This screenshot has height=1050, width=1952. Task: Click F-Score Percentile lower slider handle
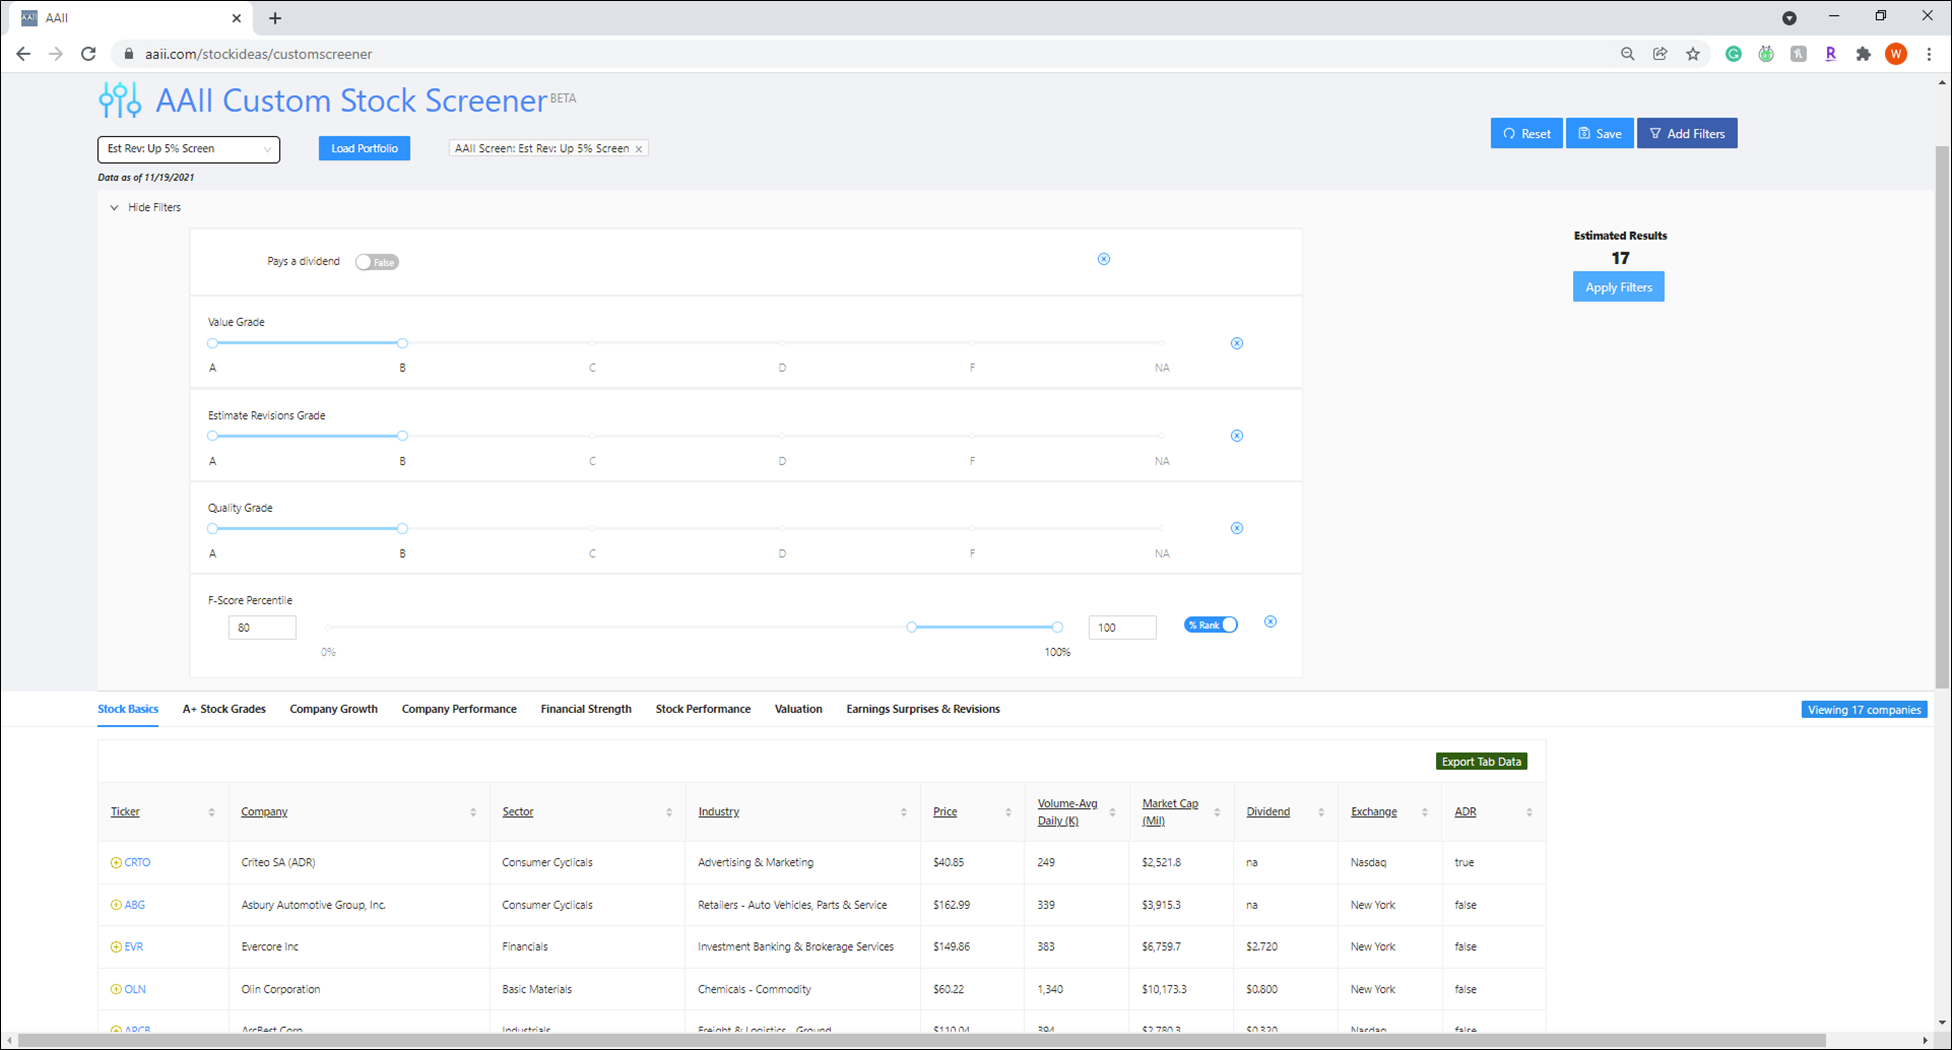(911, 627)
